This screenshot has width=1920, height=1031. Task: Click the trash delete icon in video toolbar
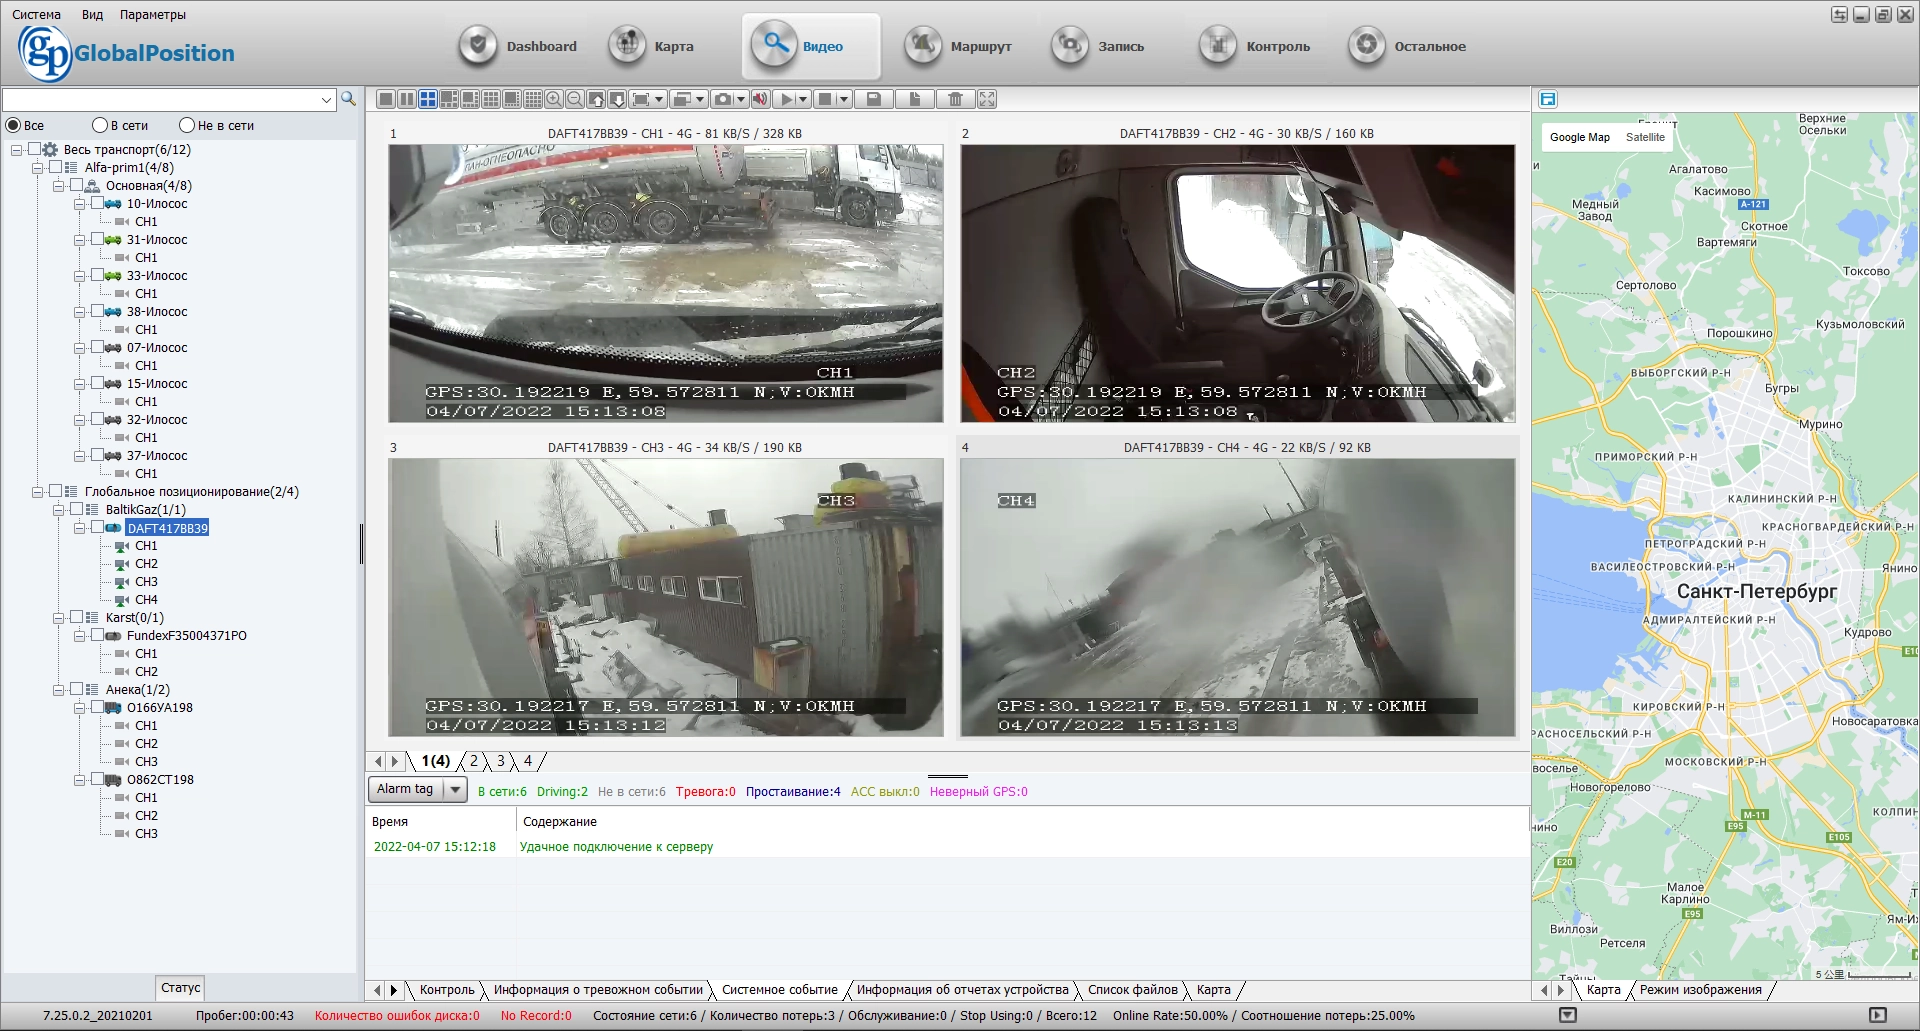coord(956,99)
